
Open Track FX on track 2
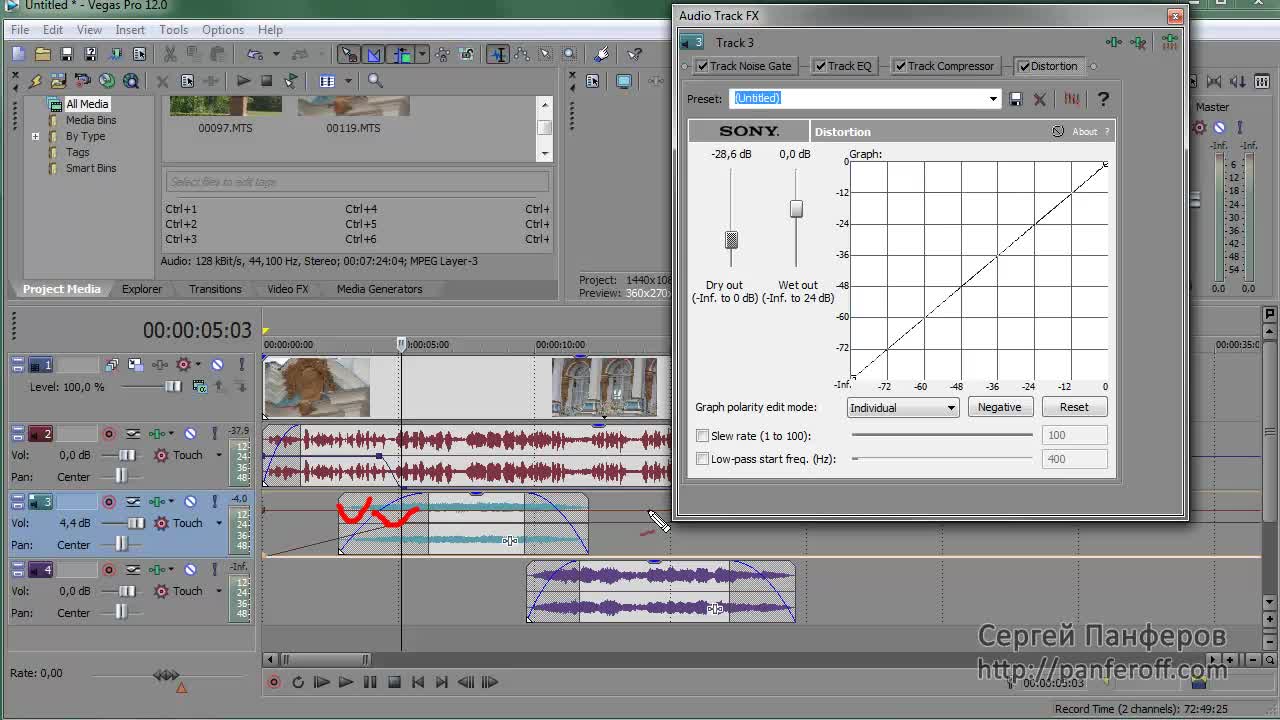click(x=155, y=433)
